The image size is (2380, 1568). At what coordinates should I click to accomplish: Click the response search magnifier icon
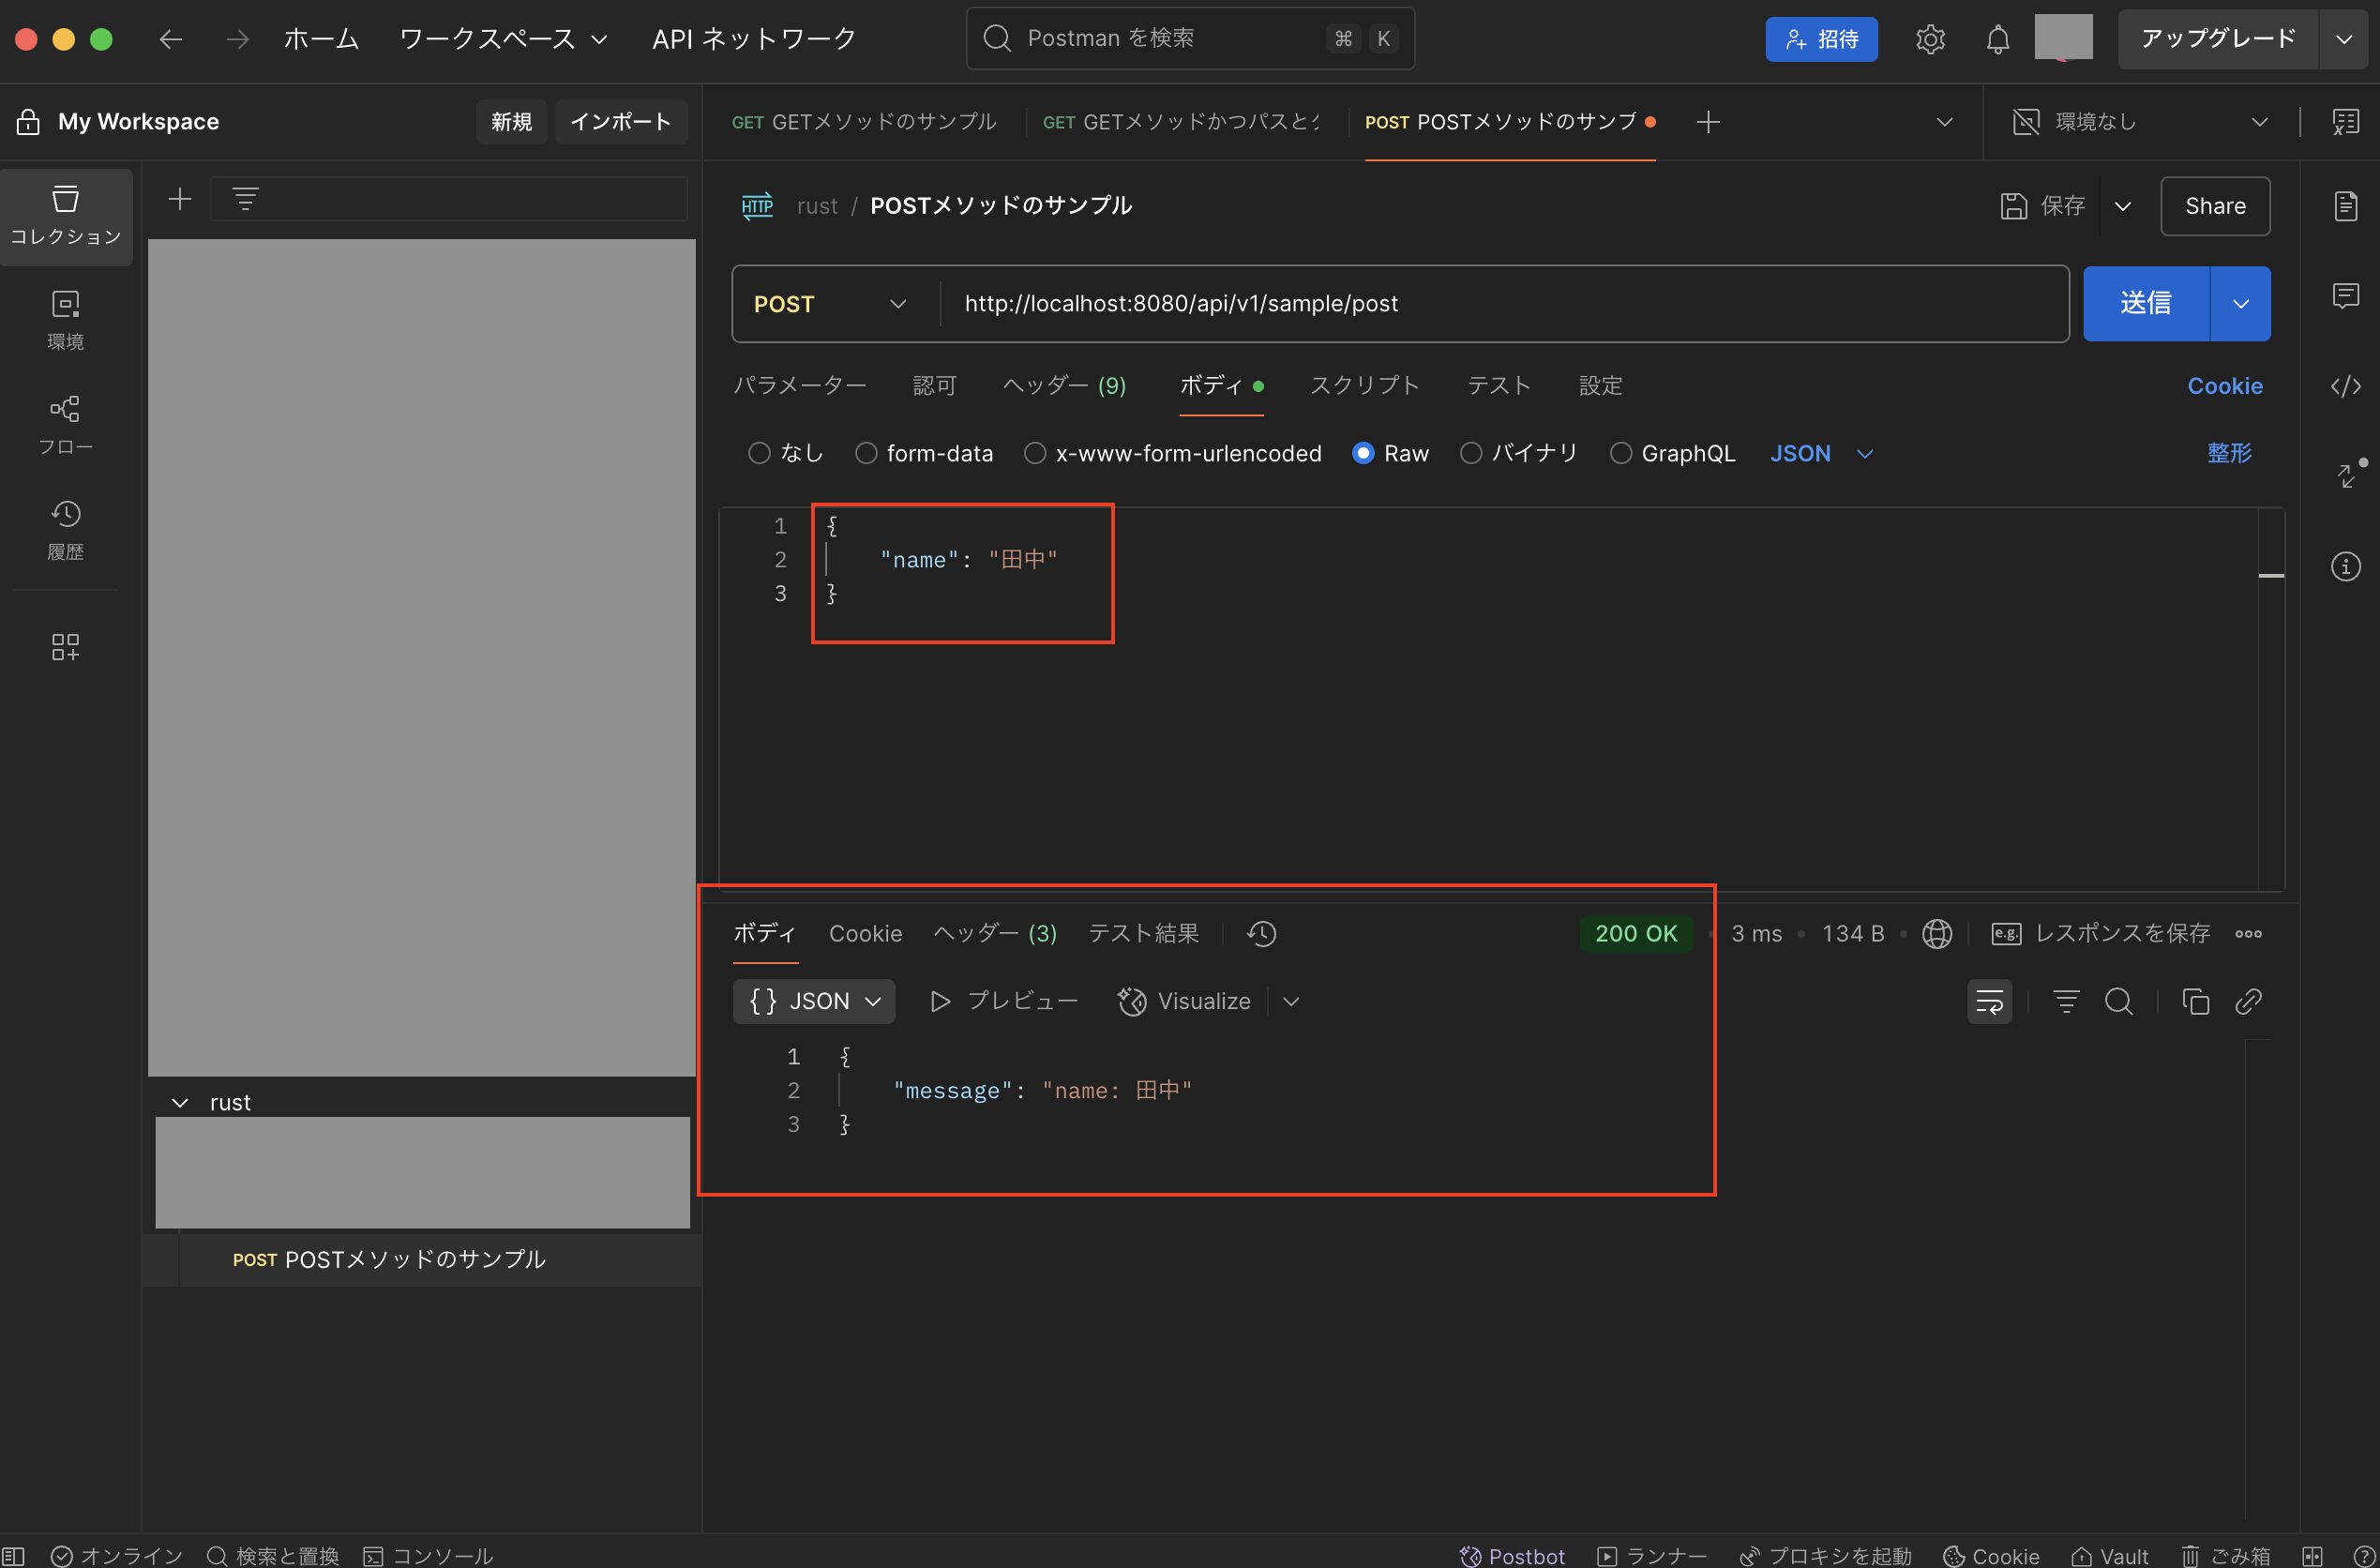[2118, 1001]
